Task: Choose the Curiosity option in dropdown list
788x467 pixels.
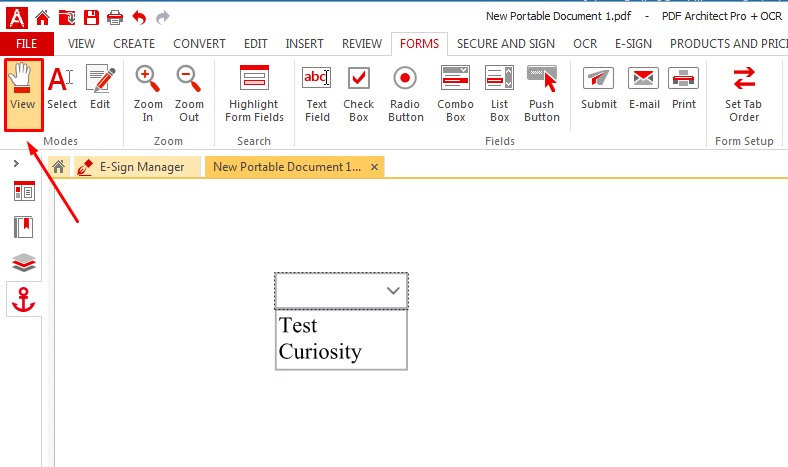Action: (x=341, y=351)
